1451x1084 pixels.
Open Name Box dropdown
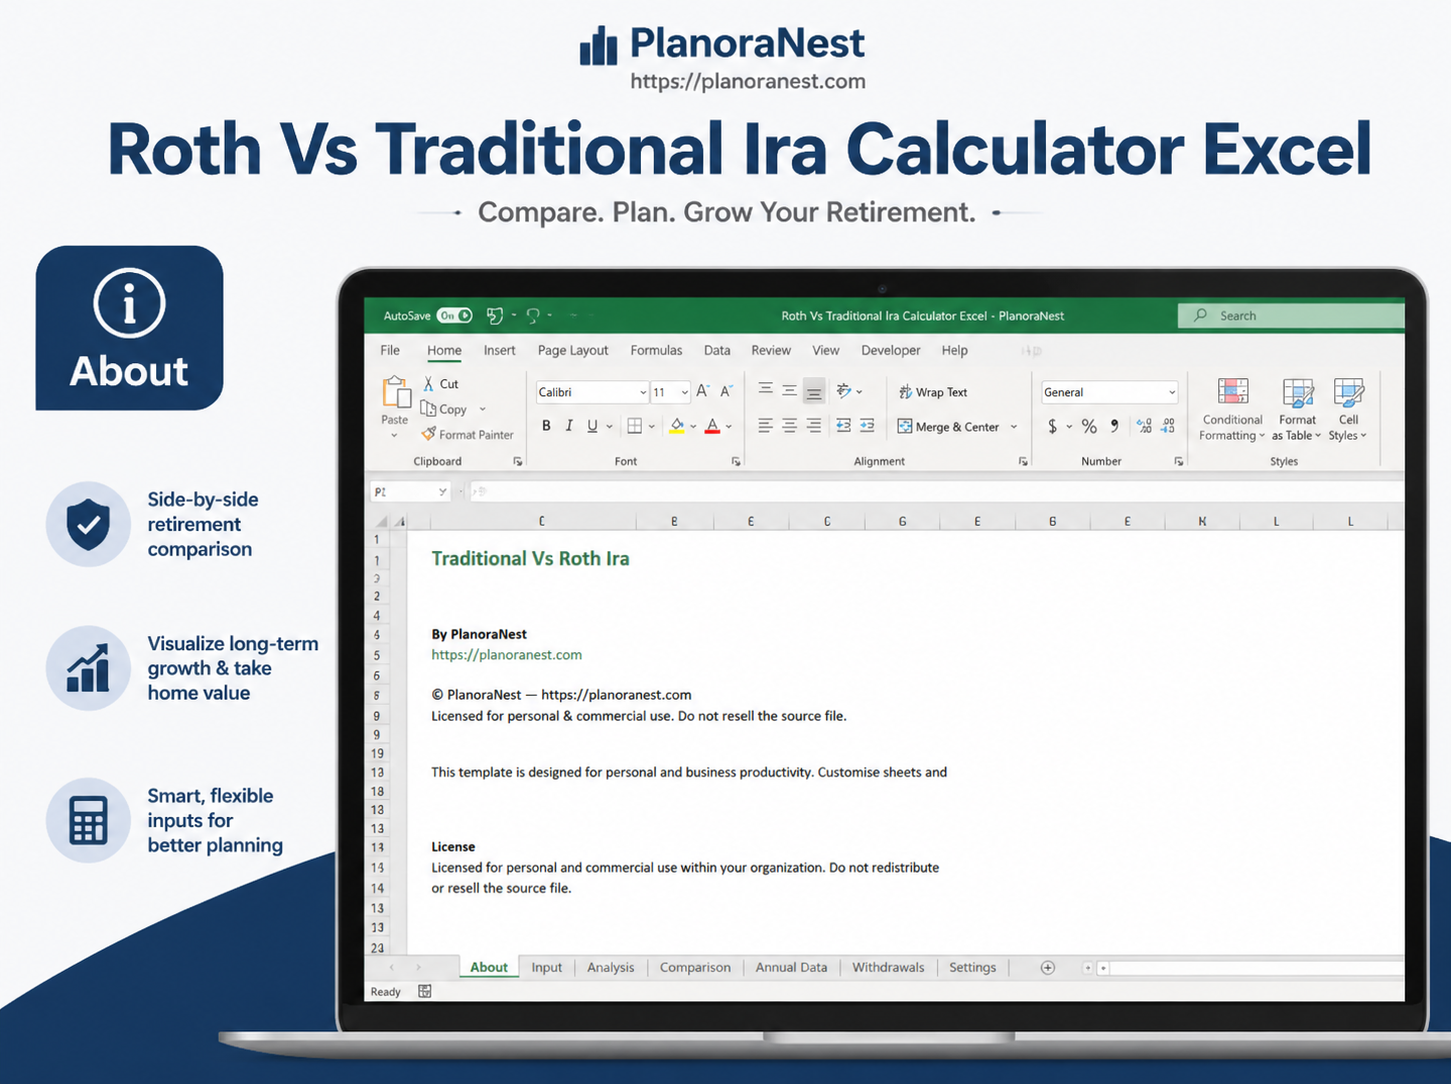tap(442, 492)
